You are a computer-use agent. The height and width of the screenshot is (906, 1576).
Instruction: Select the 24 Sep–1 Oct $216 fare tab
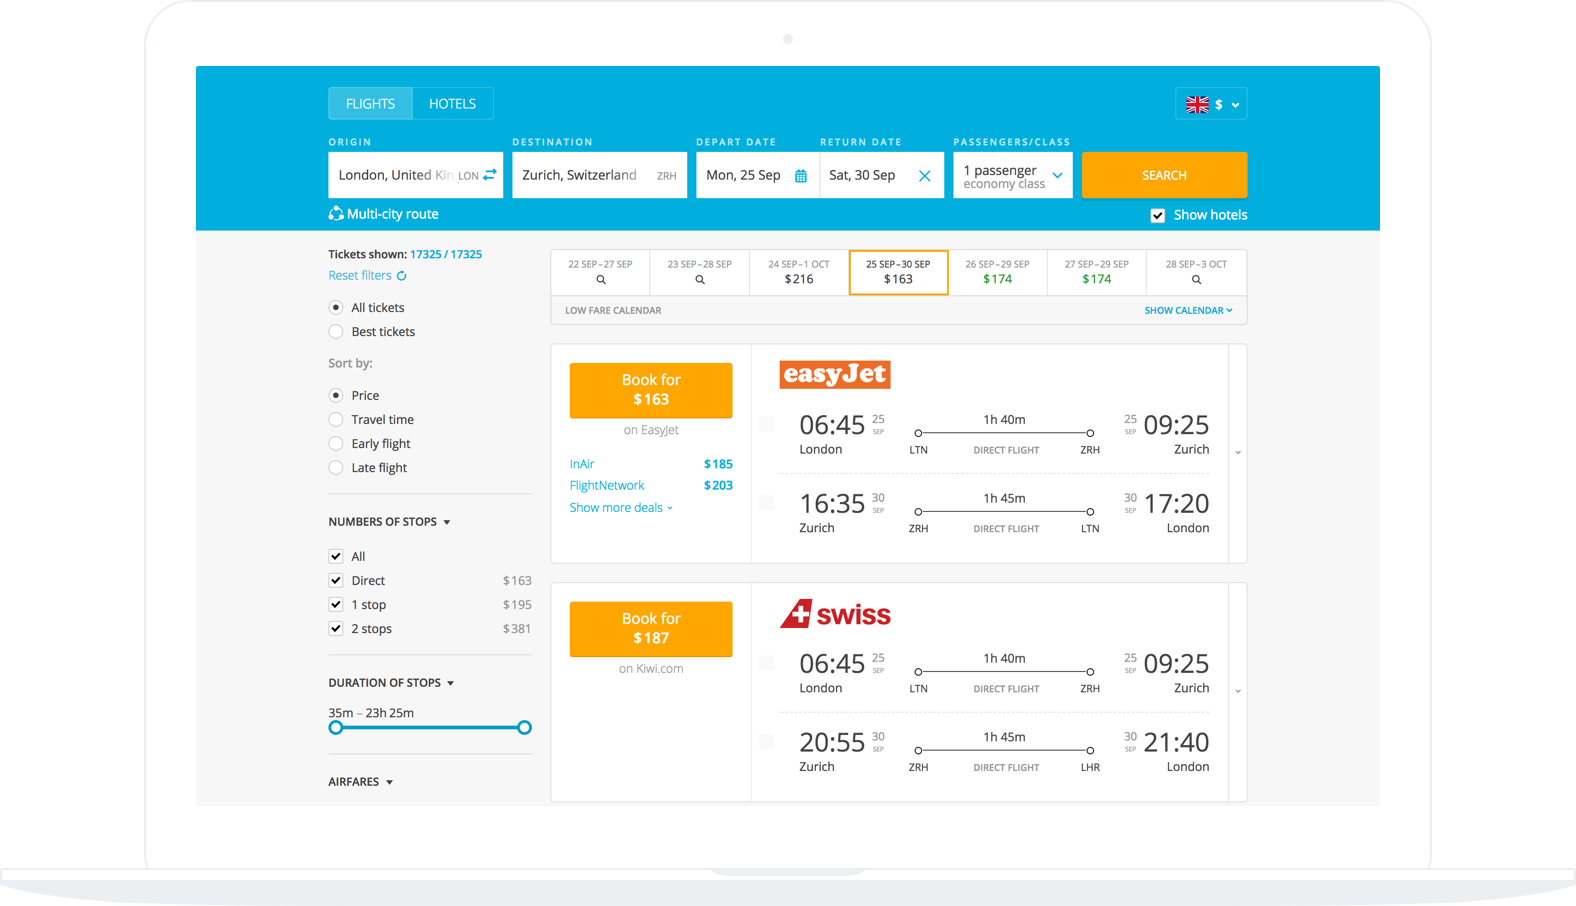[798, 272]
